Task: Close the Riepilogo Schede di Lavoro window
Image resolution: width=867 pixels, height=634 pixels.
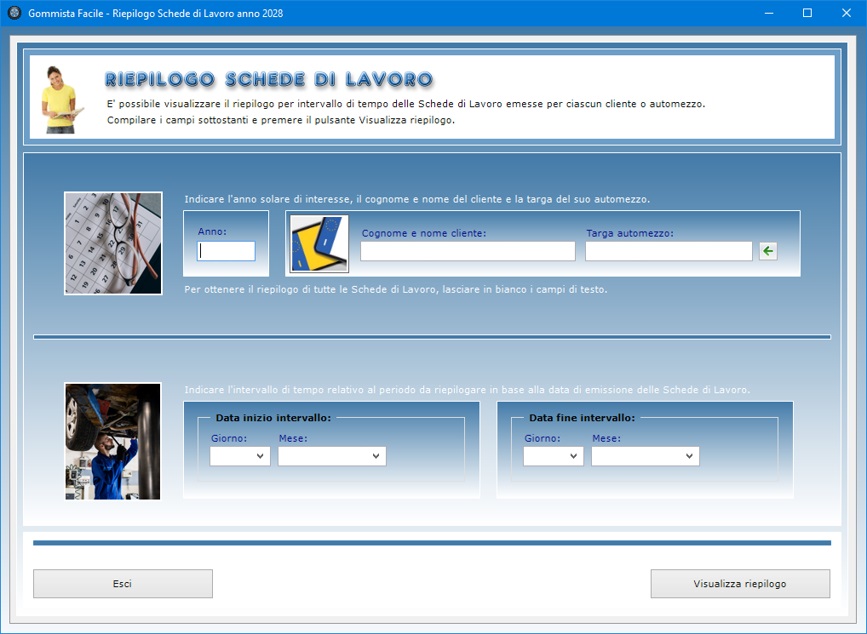Action: 847,13
